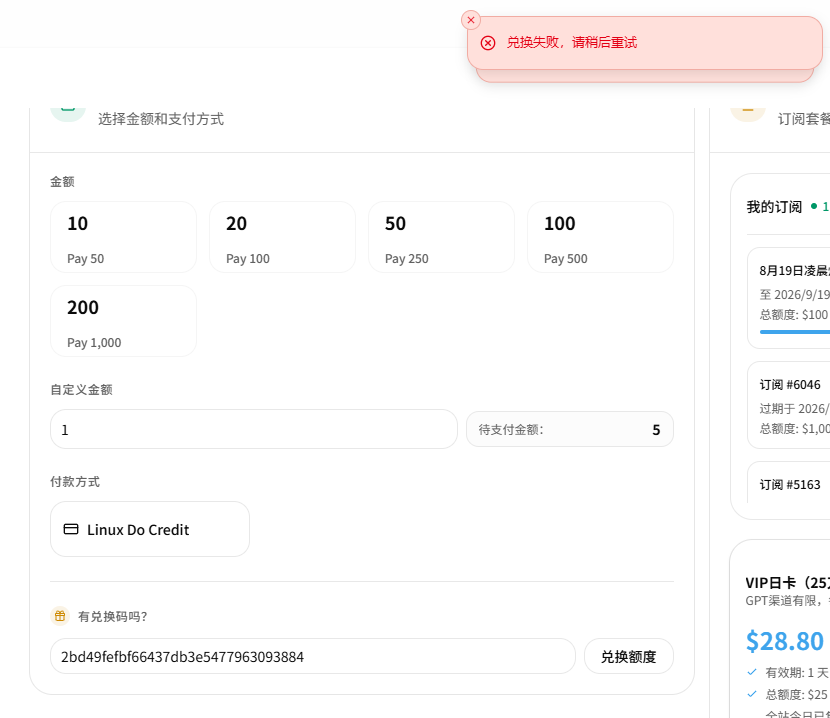Click the GPT渠道有限 description text
The width and height of the screenshot is (830, 718).
coord(788,600)
